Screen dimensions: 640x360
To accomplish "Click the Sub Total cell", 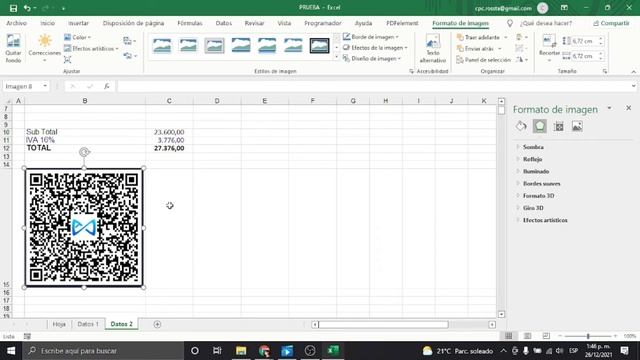I will pyautogui.click(x=85, y=132).
